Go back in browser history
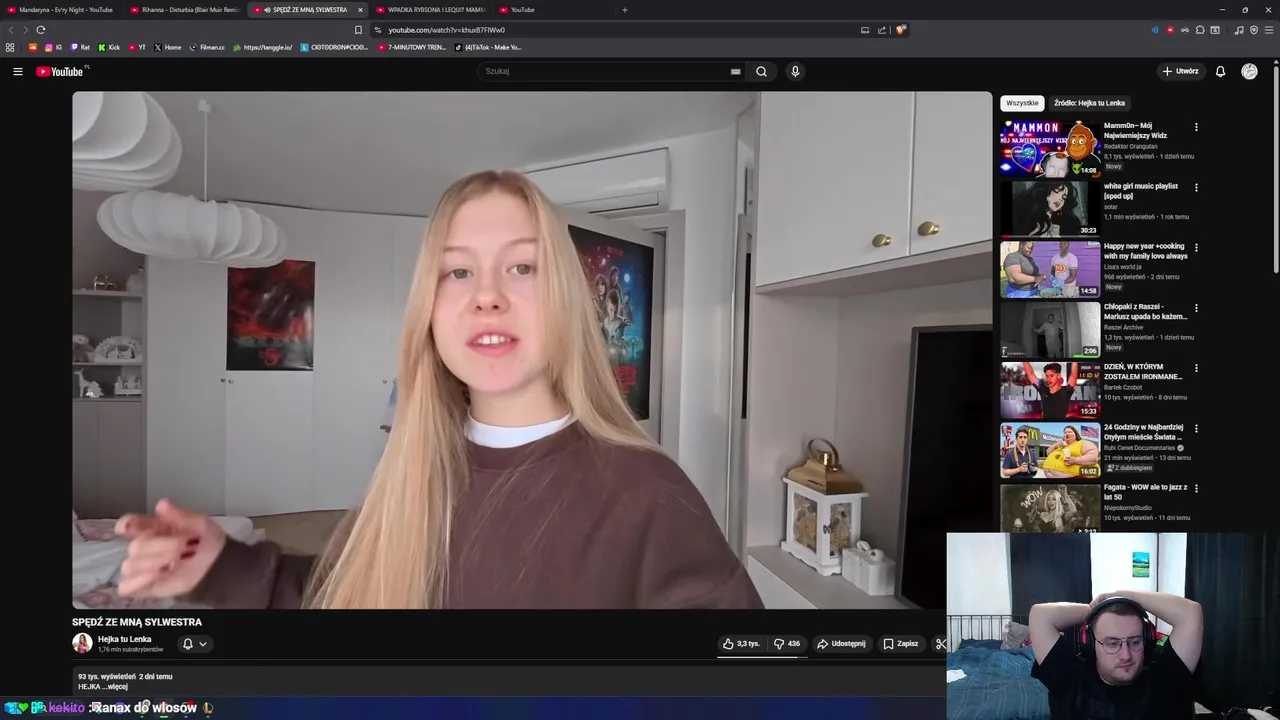1280x720 pixels. click(x=11, y=30)
